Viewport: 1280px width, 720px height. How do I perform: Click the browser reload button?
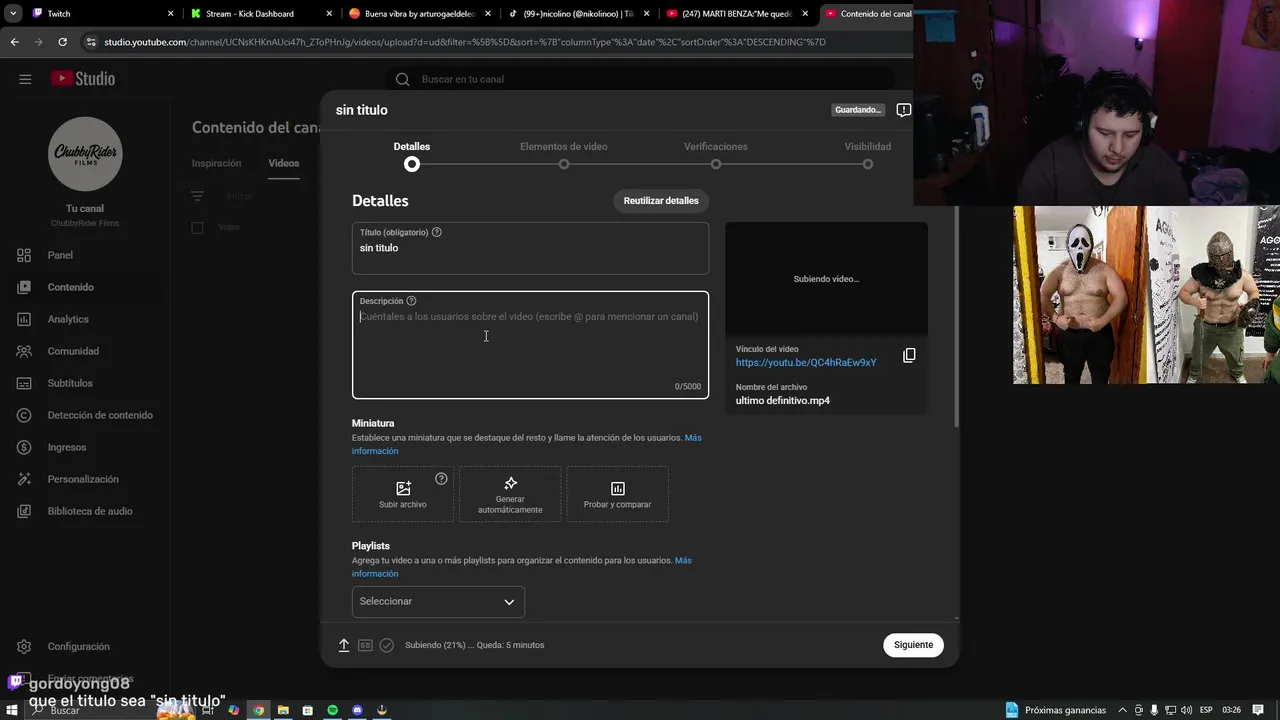[x=62, y=42]
